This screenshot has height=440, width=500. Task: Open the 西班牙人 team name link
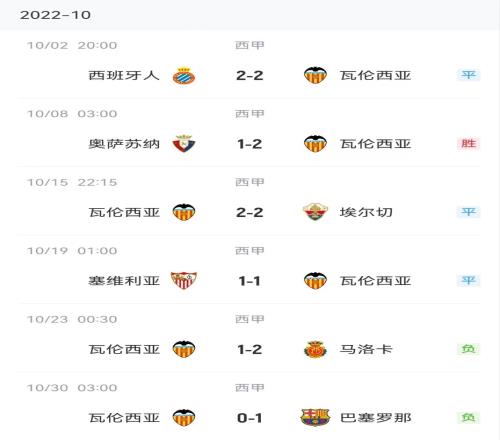tap(124, 75)
